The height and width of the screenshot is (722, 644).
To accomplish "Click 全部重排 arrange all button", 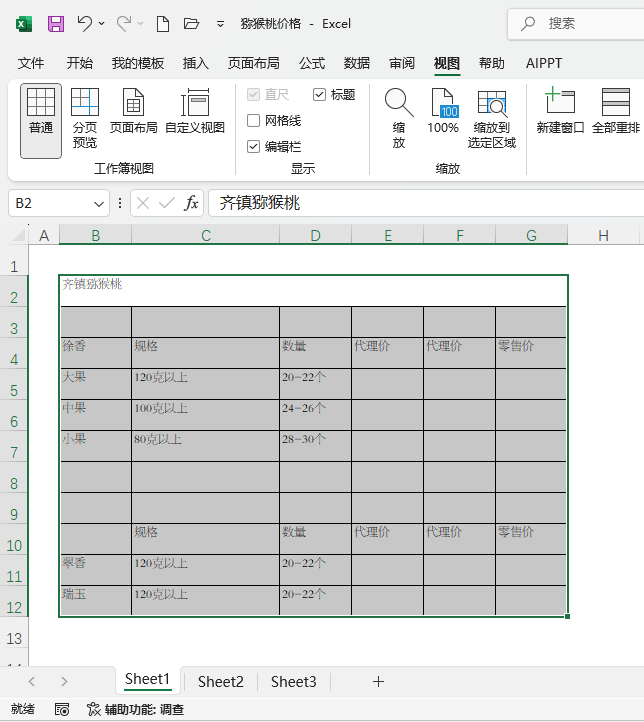I will [615, 111].
